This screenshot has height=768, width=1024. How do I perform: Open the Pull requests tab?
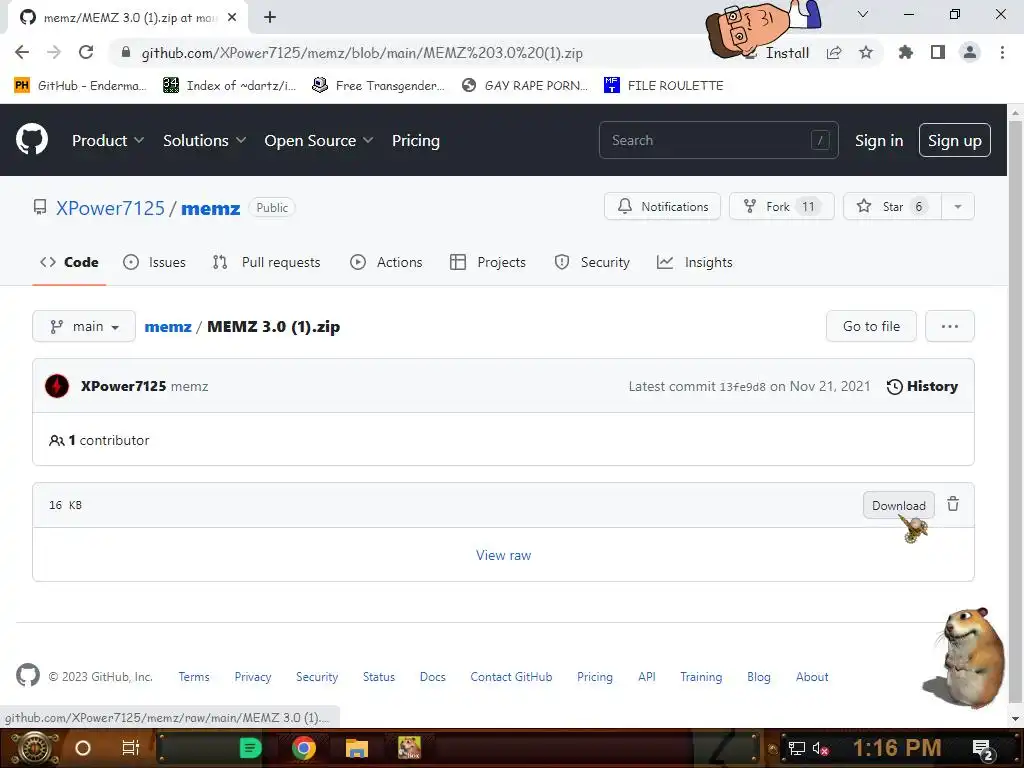click(x=266, y=262)
